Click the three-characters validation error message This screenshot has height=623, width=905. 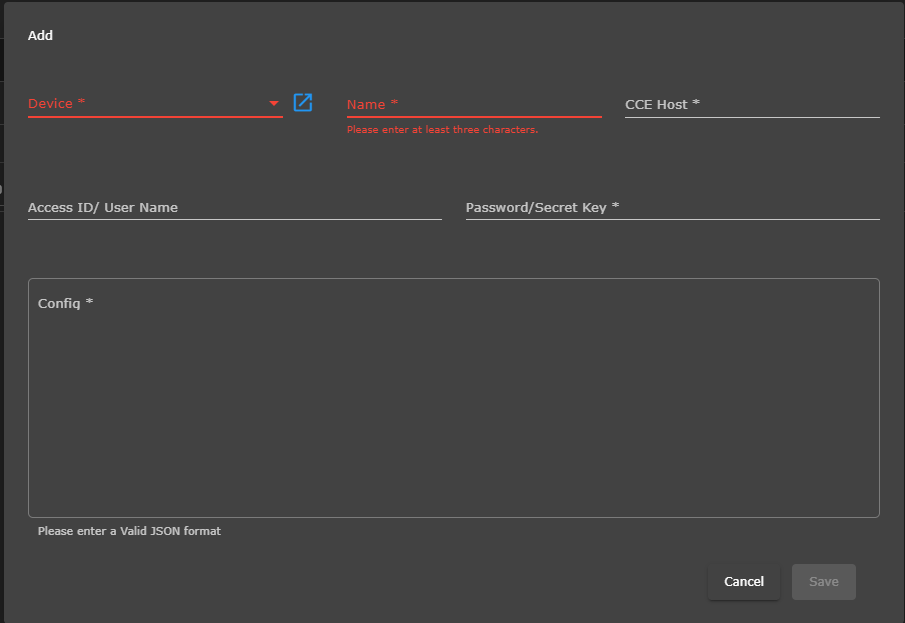442,130
